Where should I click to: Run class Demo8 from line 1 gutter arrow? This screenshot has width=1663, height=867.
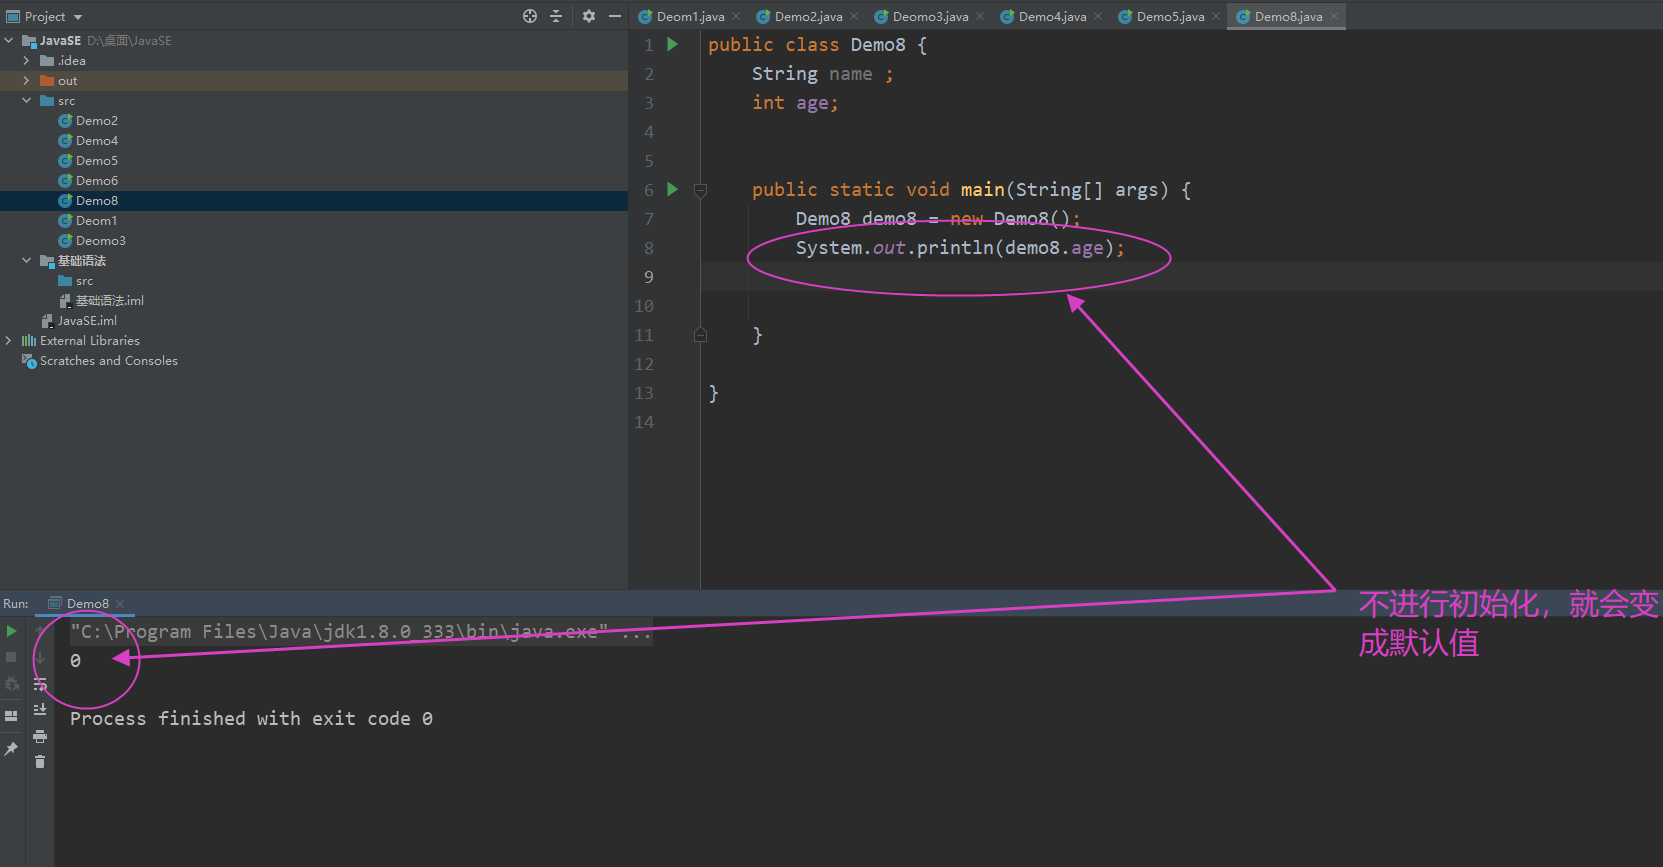(x=673, y=44)
